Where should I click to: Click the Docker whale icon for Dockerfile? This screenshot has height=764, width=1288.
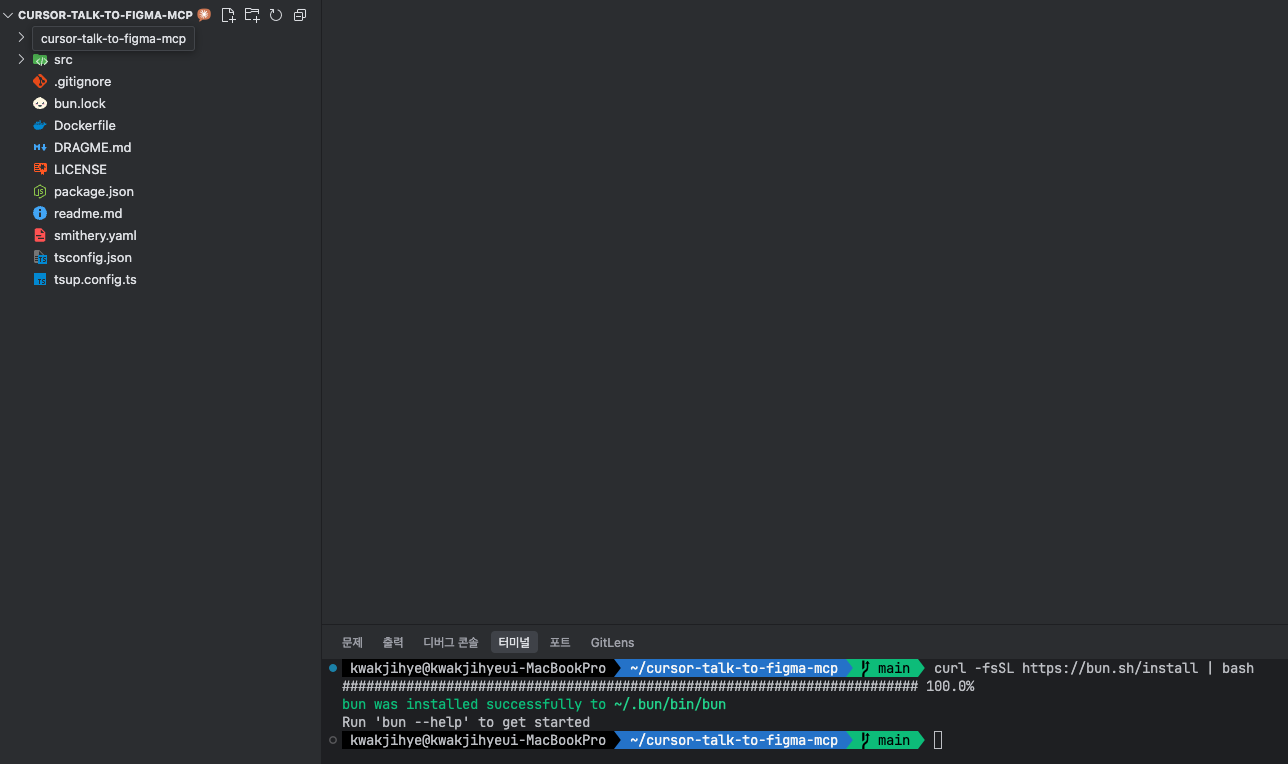[x=40, y=126]
